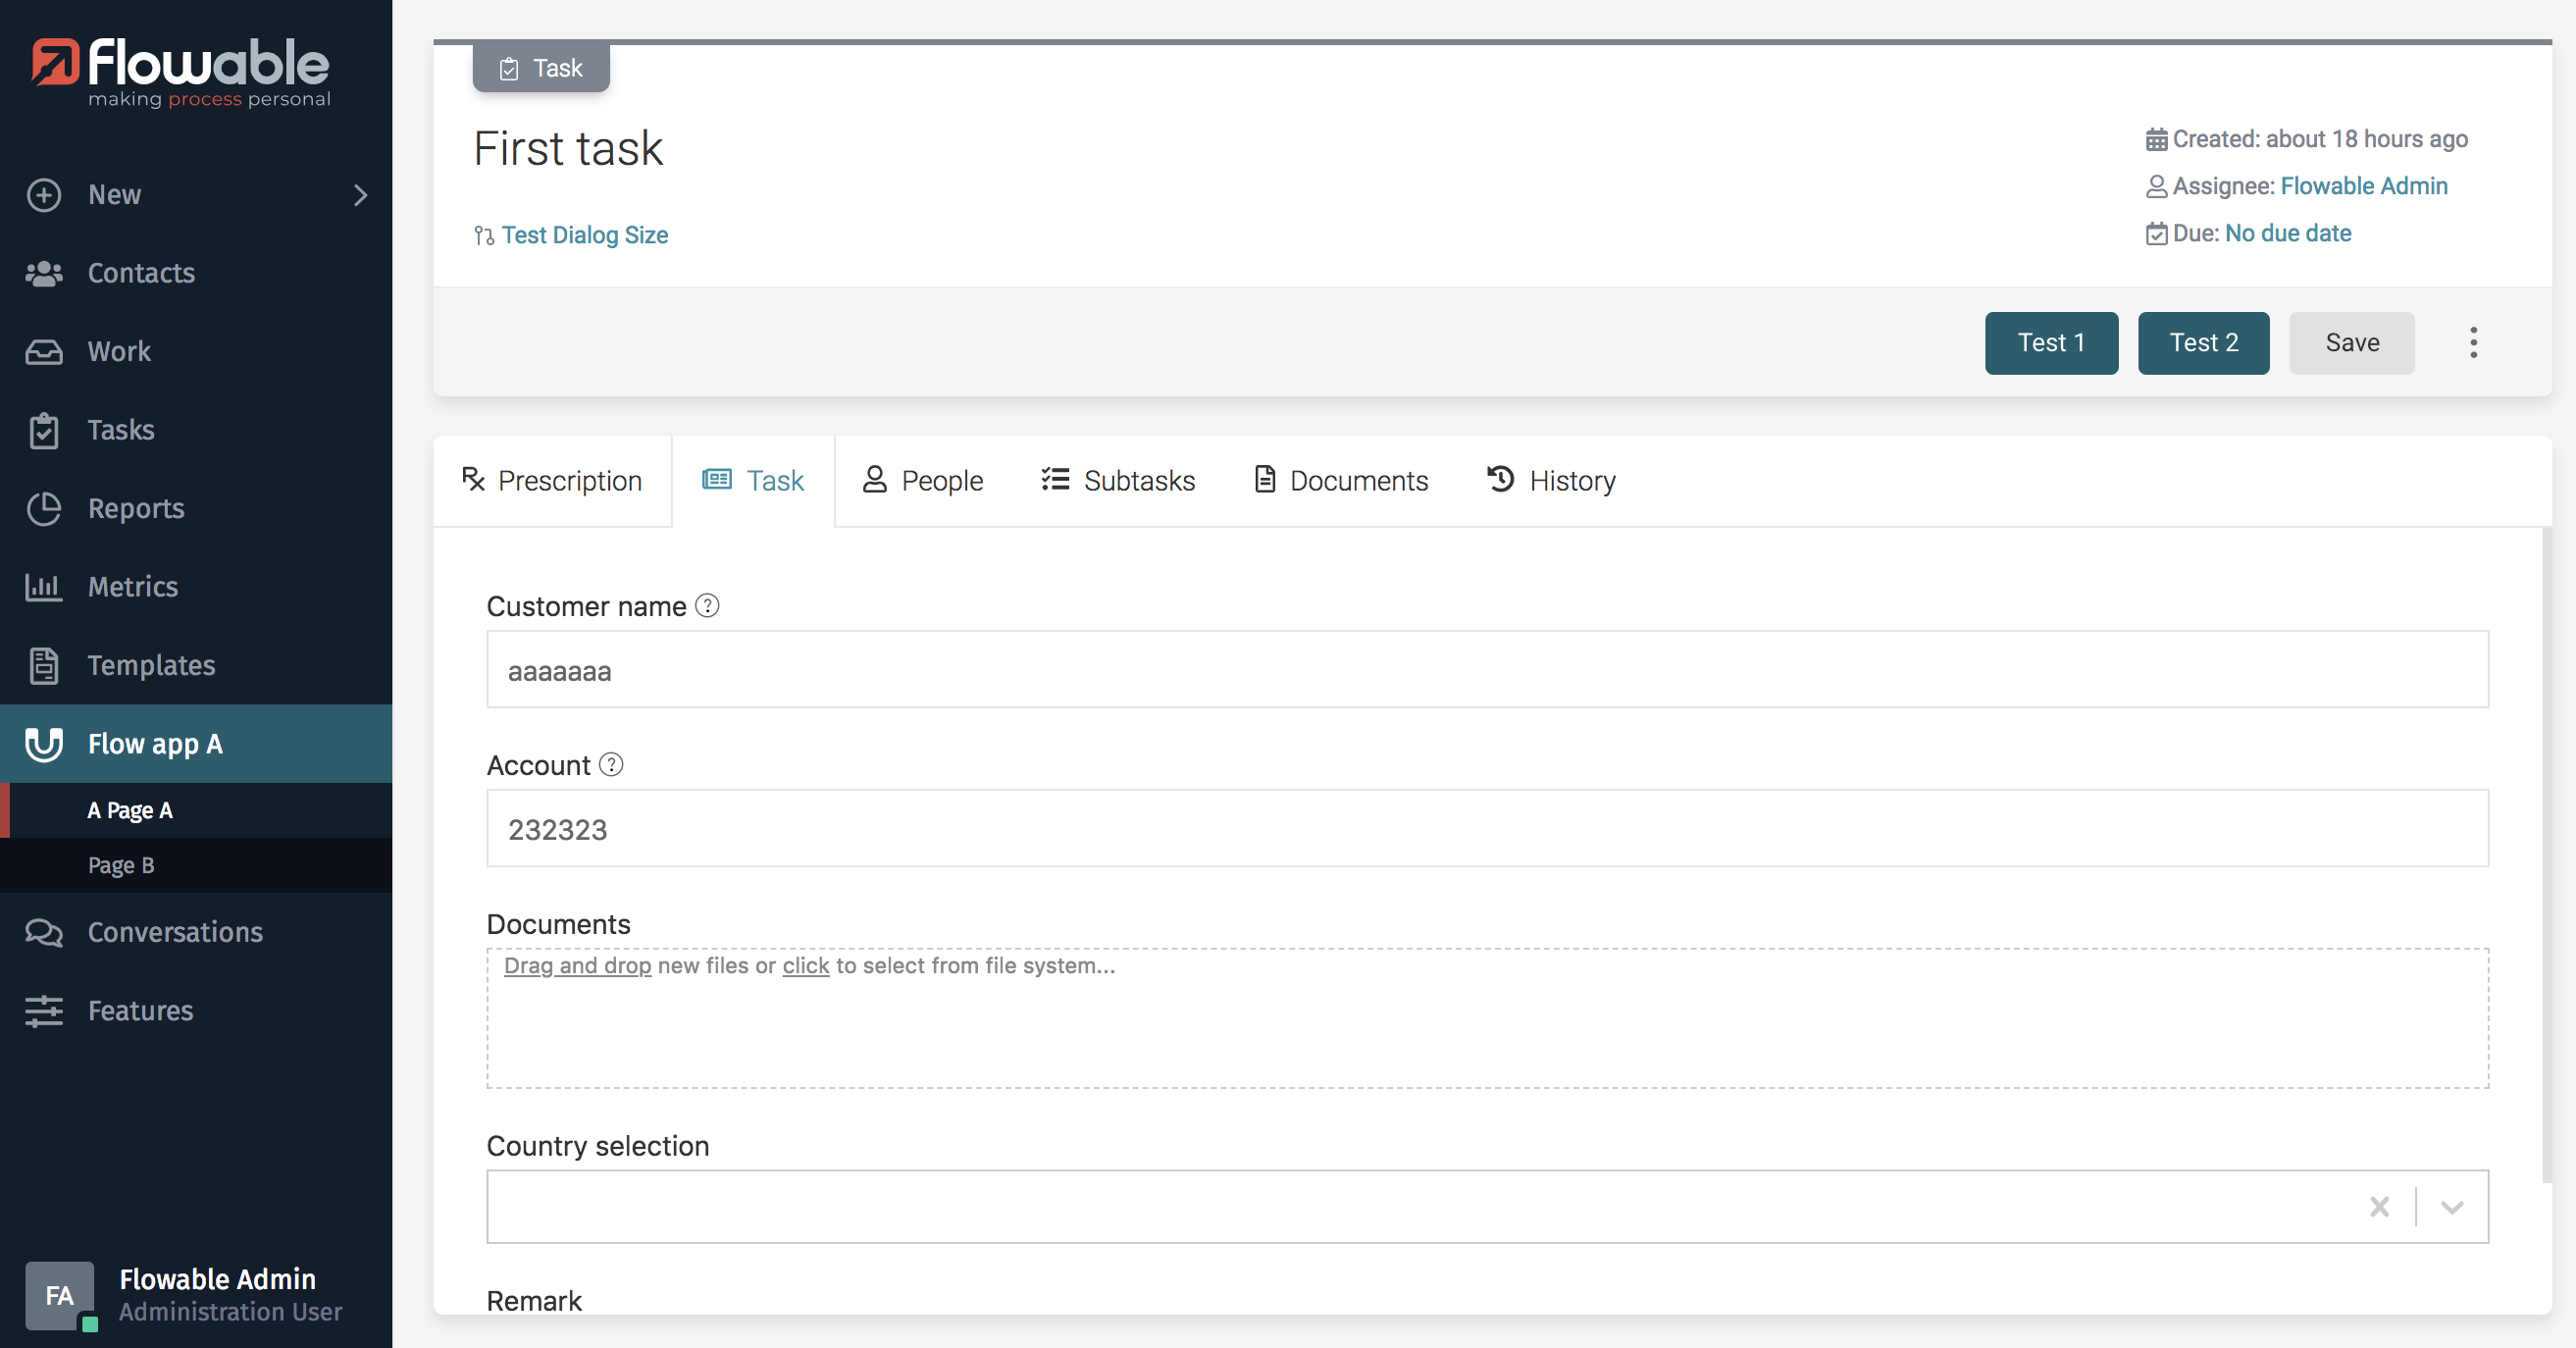Switch to the Prescription tab
The image size is (2576, 1348).
[552, 481]
